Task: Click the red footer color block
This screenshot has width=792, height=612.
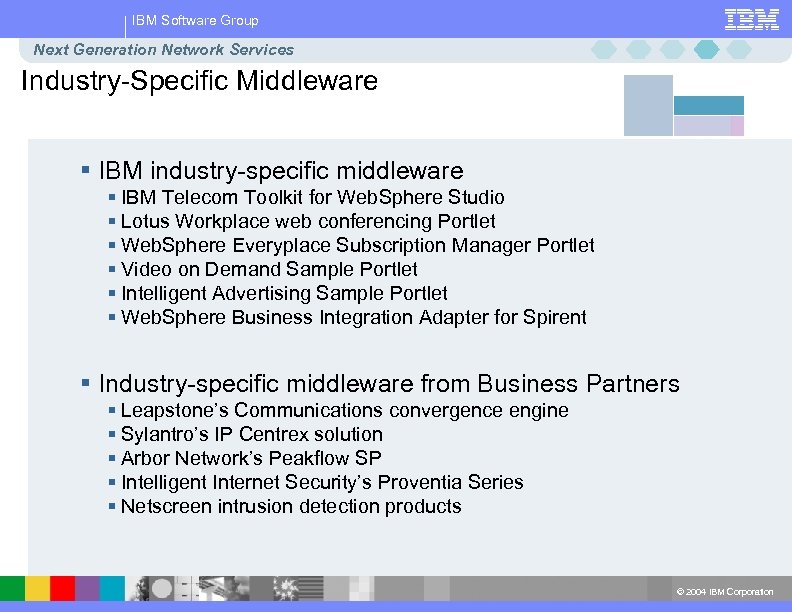Action: coord(63,588)
